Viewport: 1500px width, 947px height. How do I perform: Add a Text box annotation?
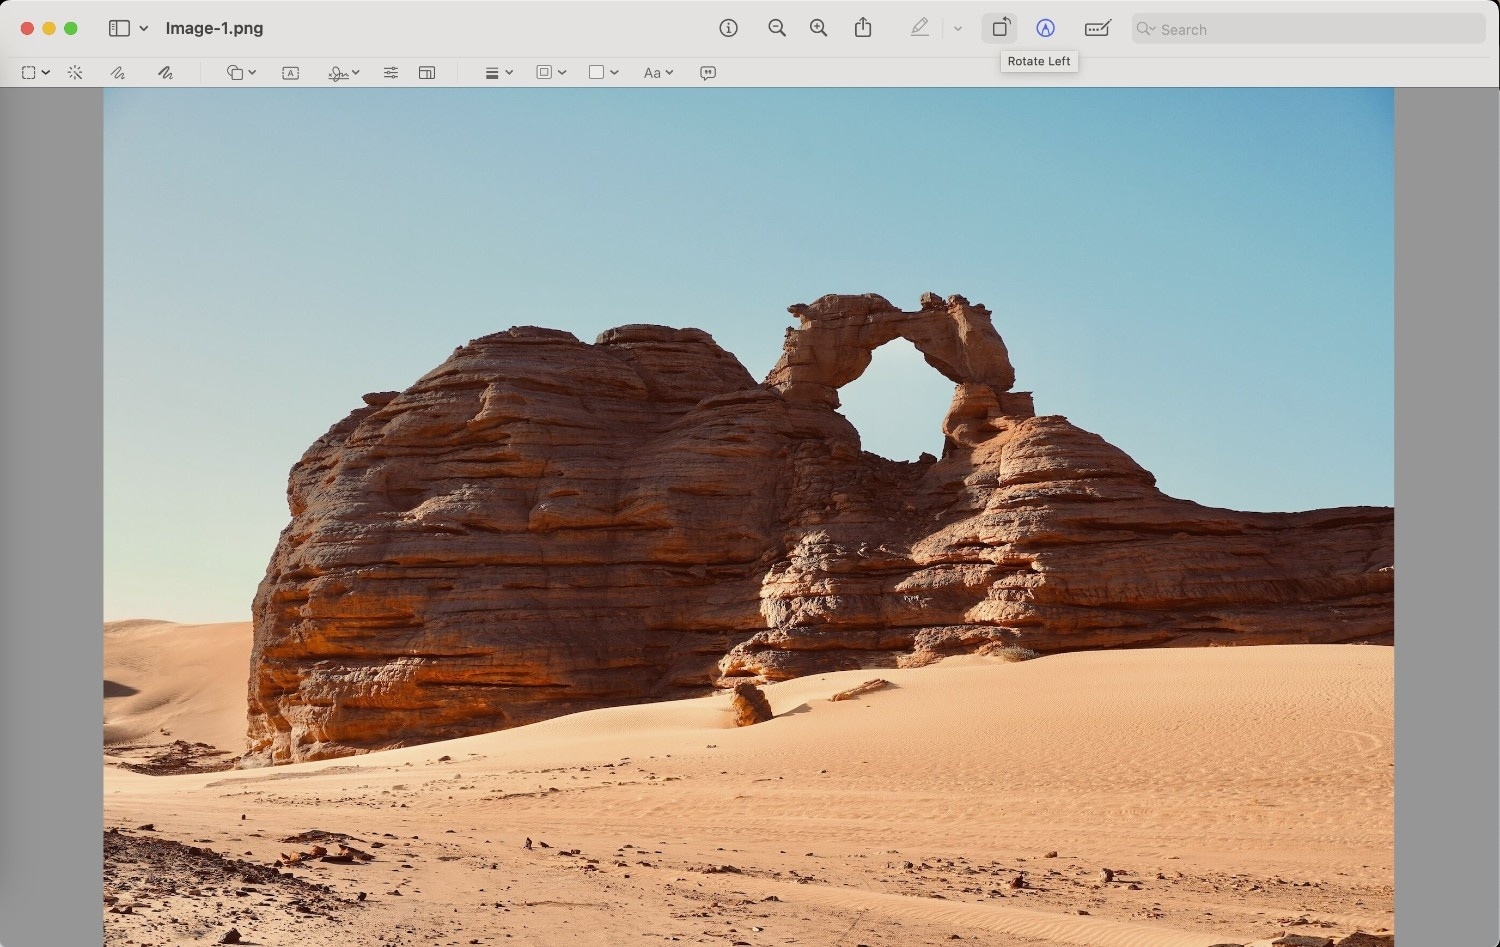291,73
